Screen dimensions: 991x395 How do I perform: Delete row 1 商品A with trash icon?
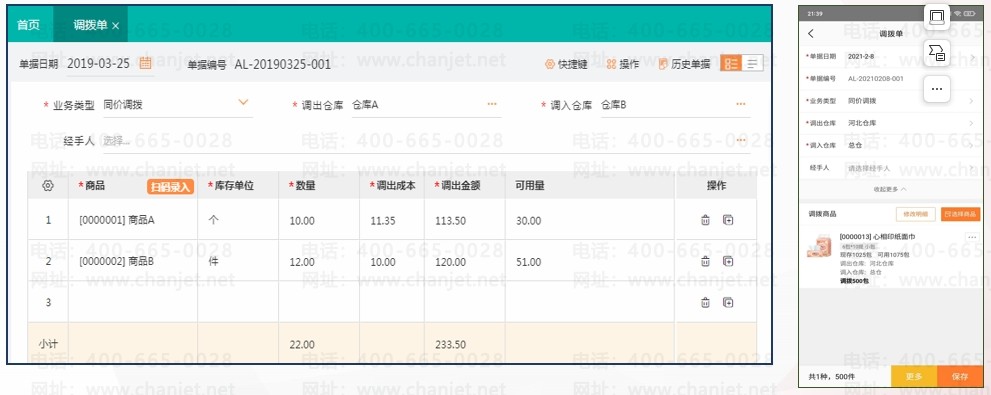(705, 220)
